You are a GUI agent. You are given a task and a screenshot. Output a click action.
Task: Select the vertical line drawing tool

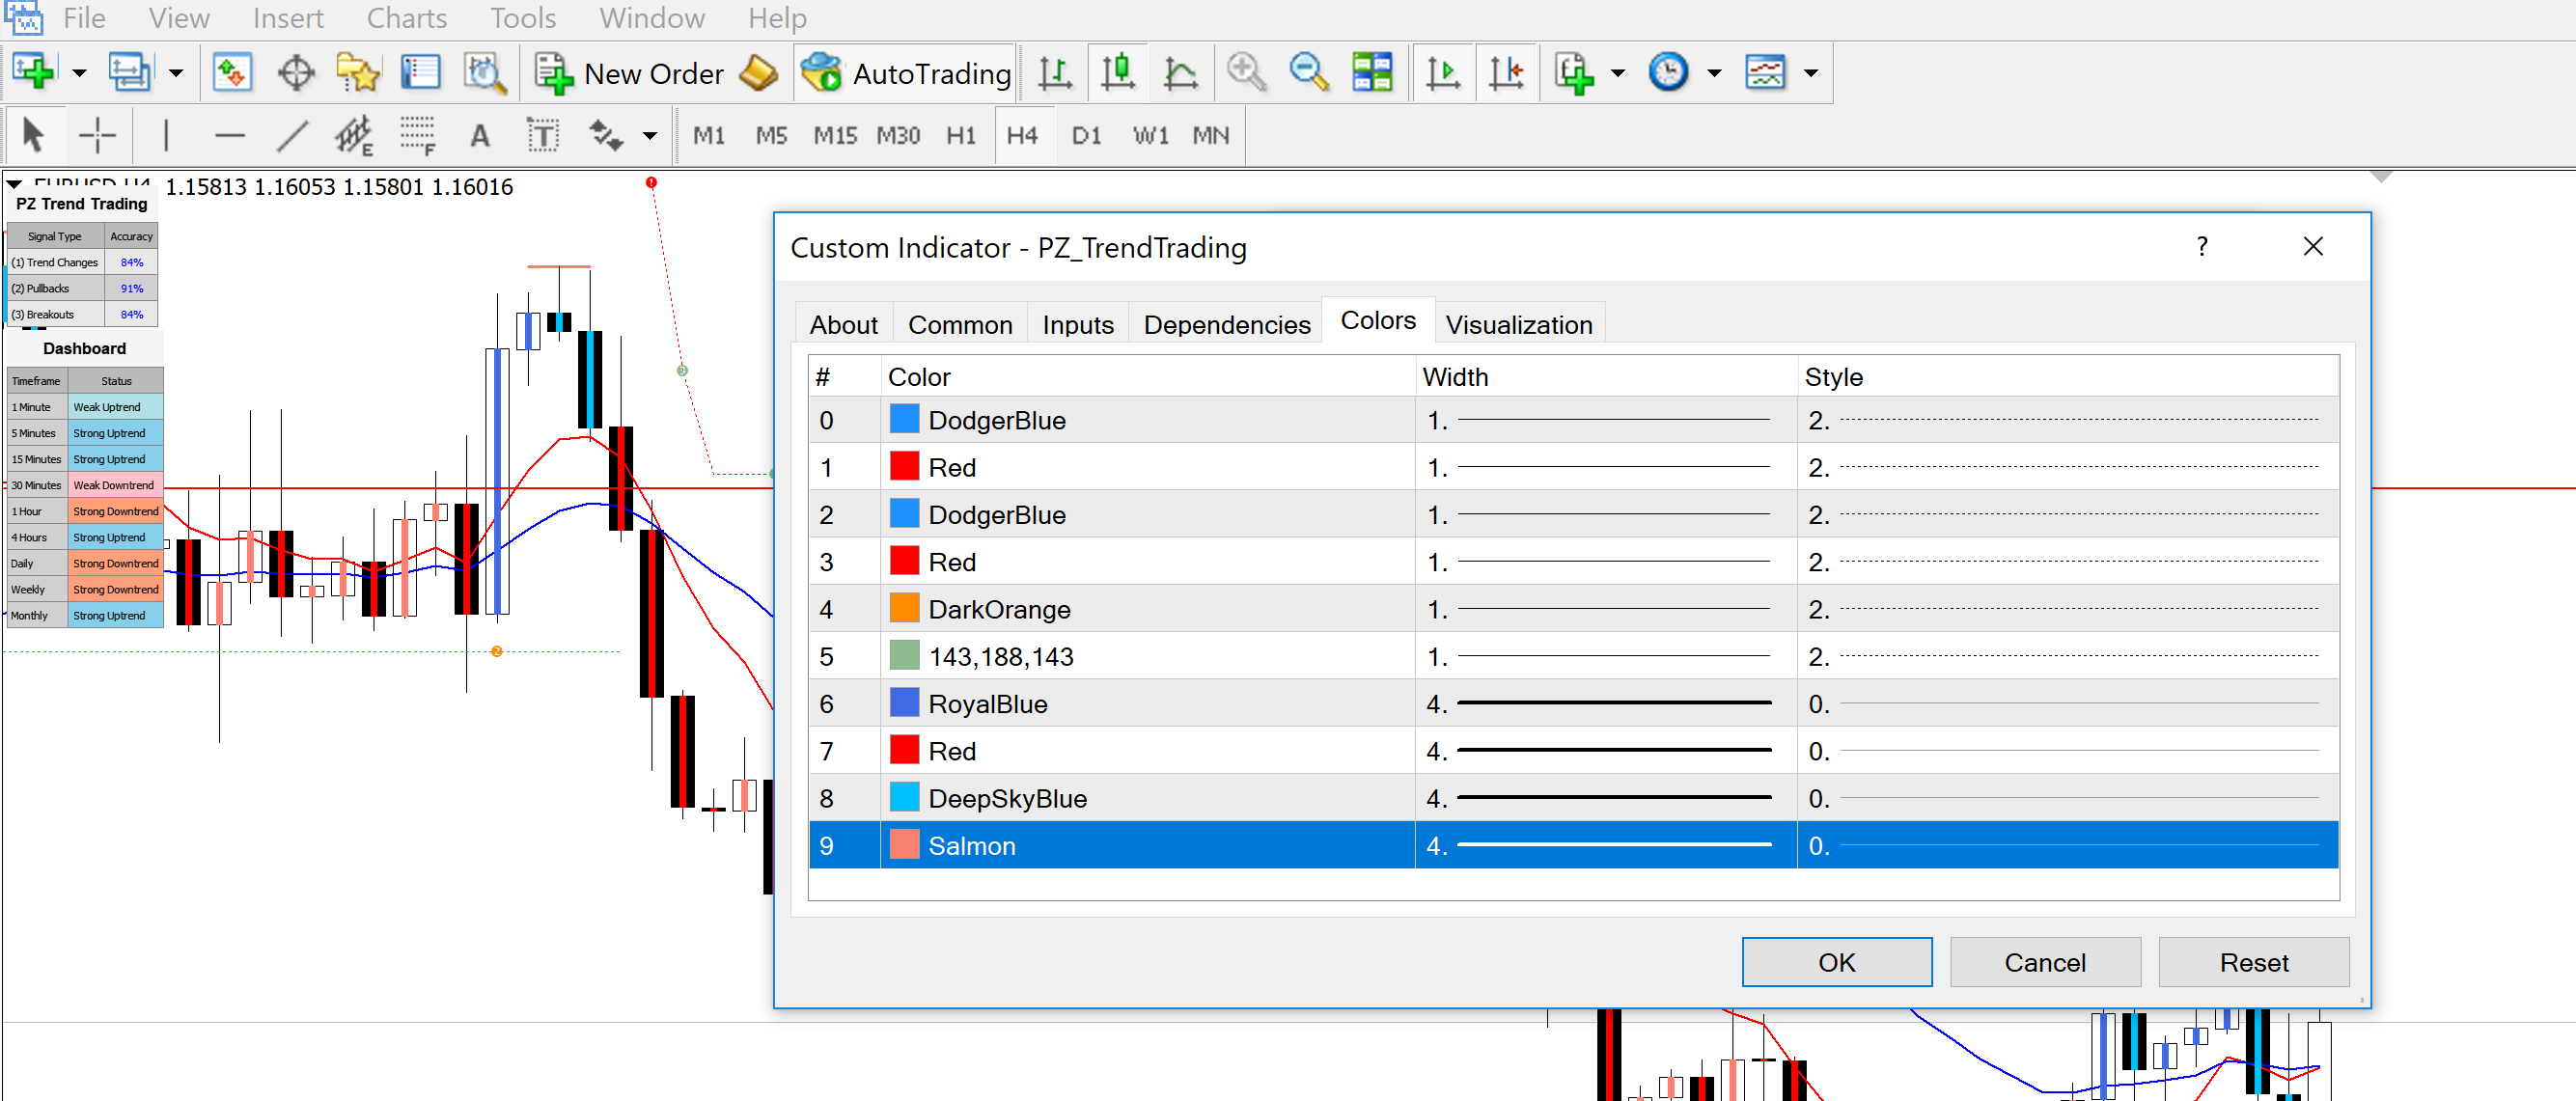166,135
